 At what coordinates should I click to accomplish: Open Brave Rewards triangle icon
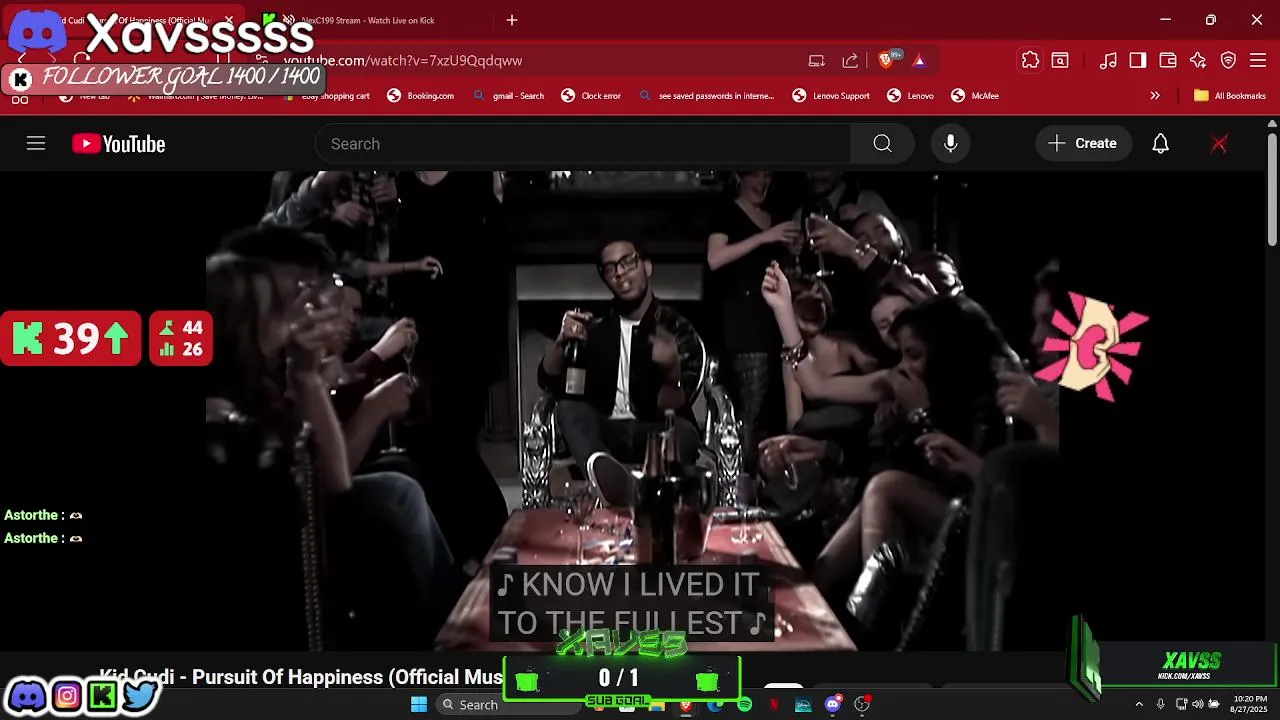coord(919,60)
